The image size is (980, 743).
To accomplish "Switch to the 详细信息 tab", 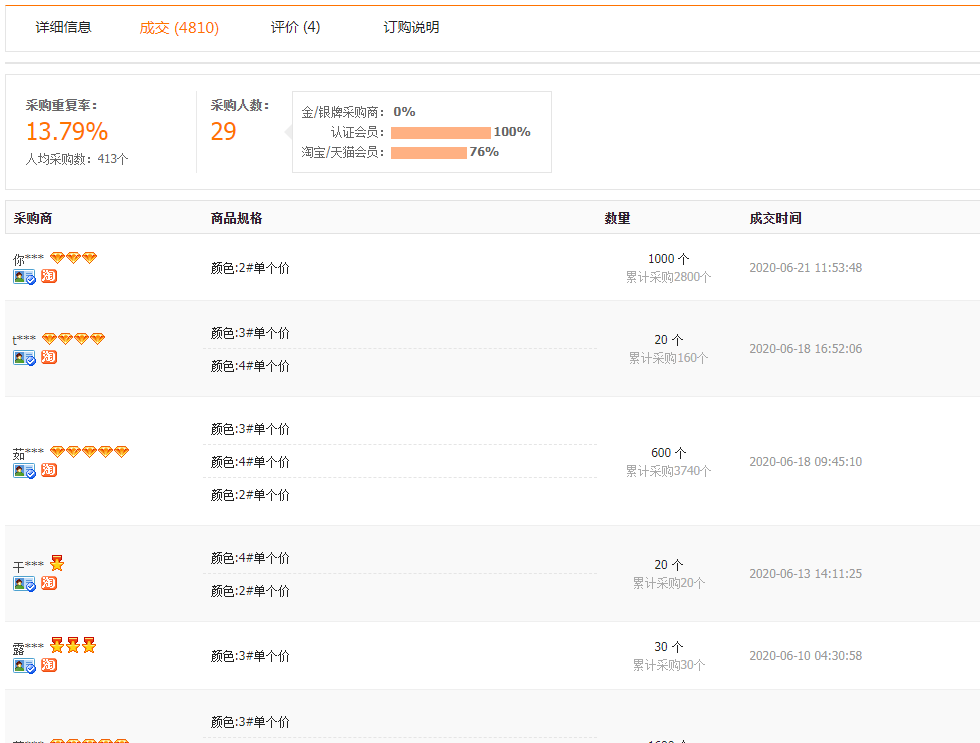I will click(x=63, y=27).
